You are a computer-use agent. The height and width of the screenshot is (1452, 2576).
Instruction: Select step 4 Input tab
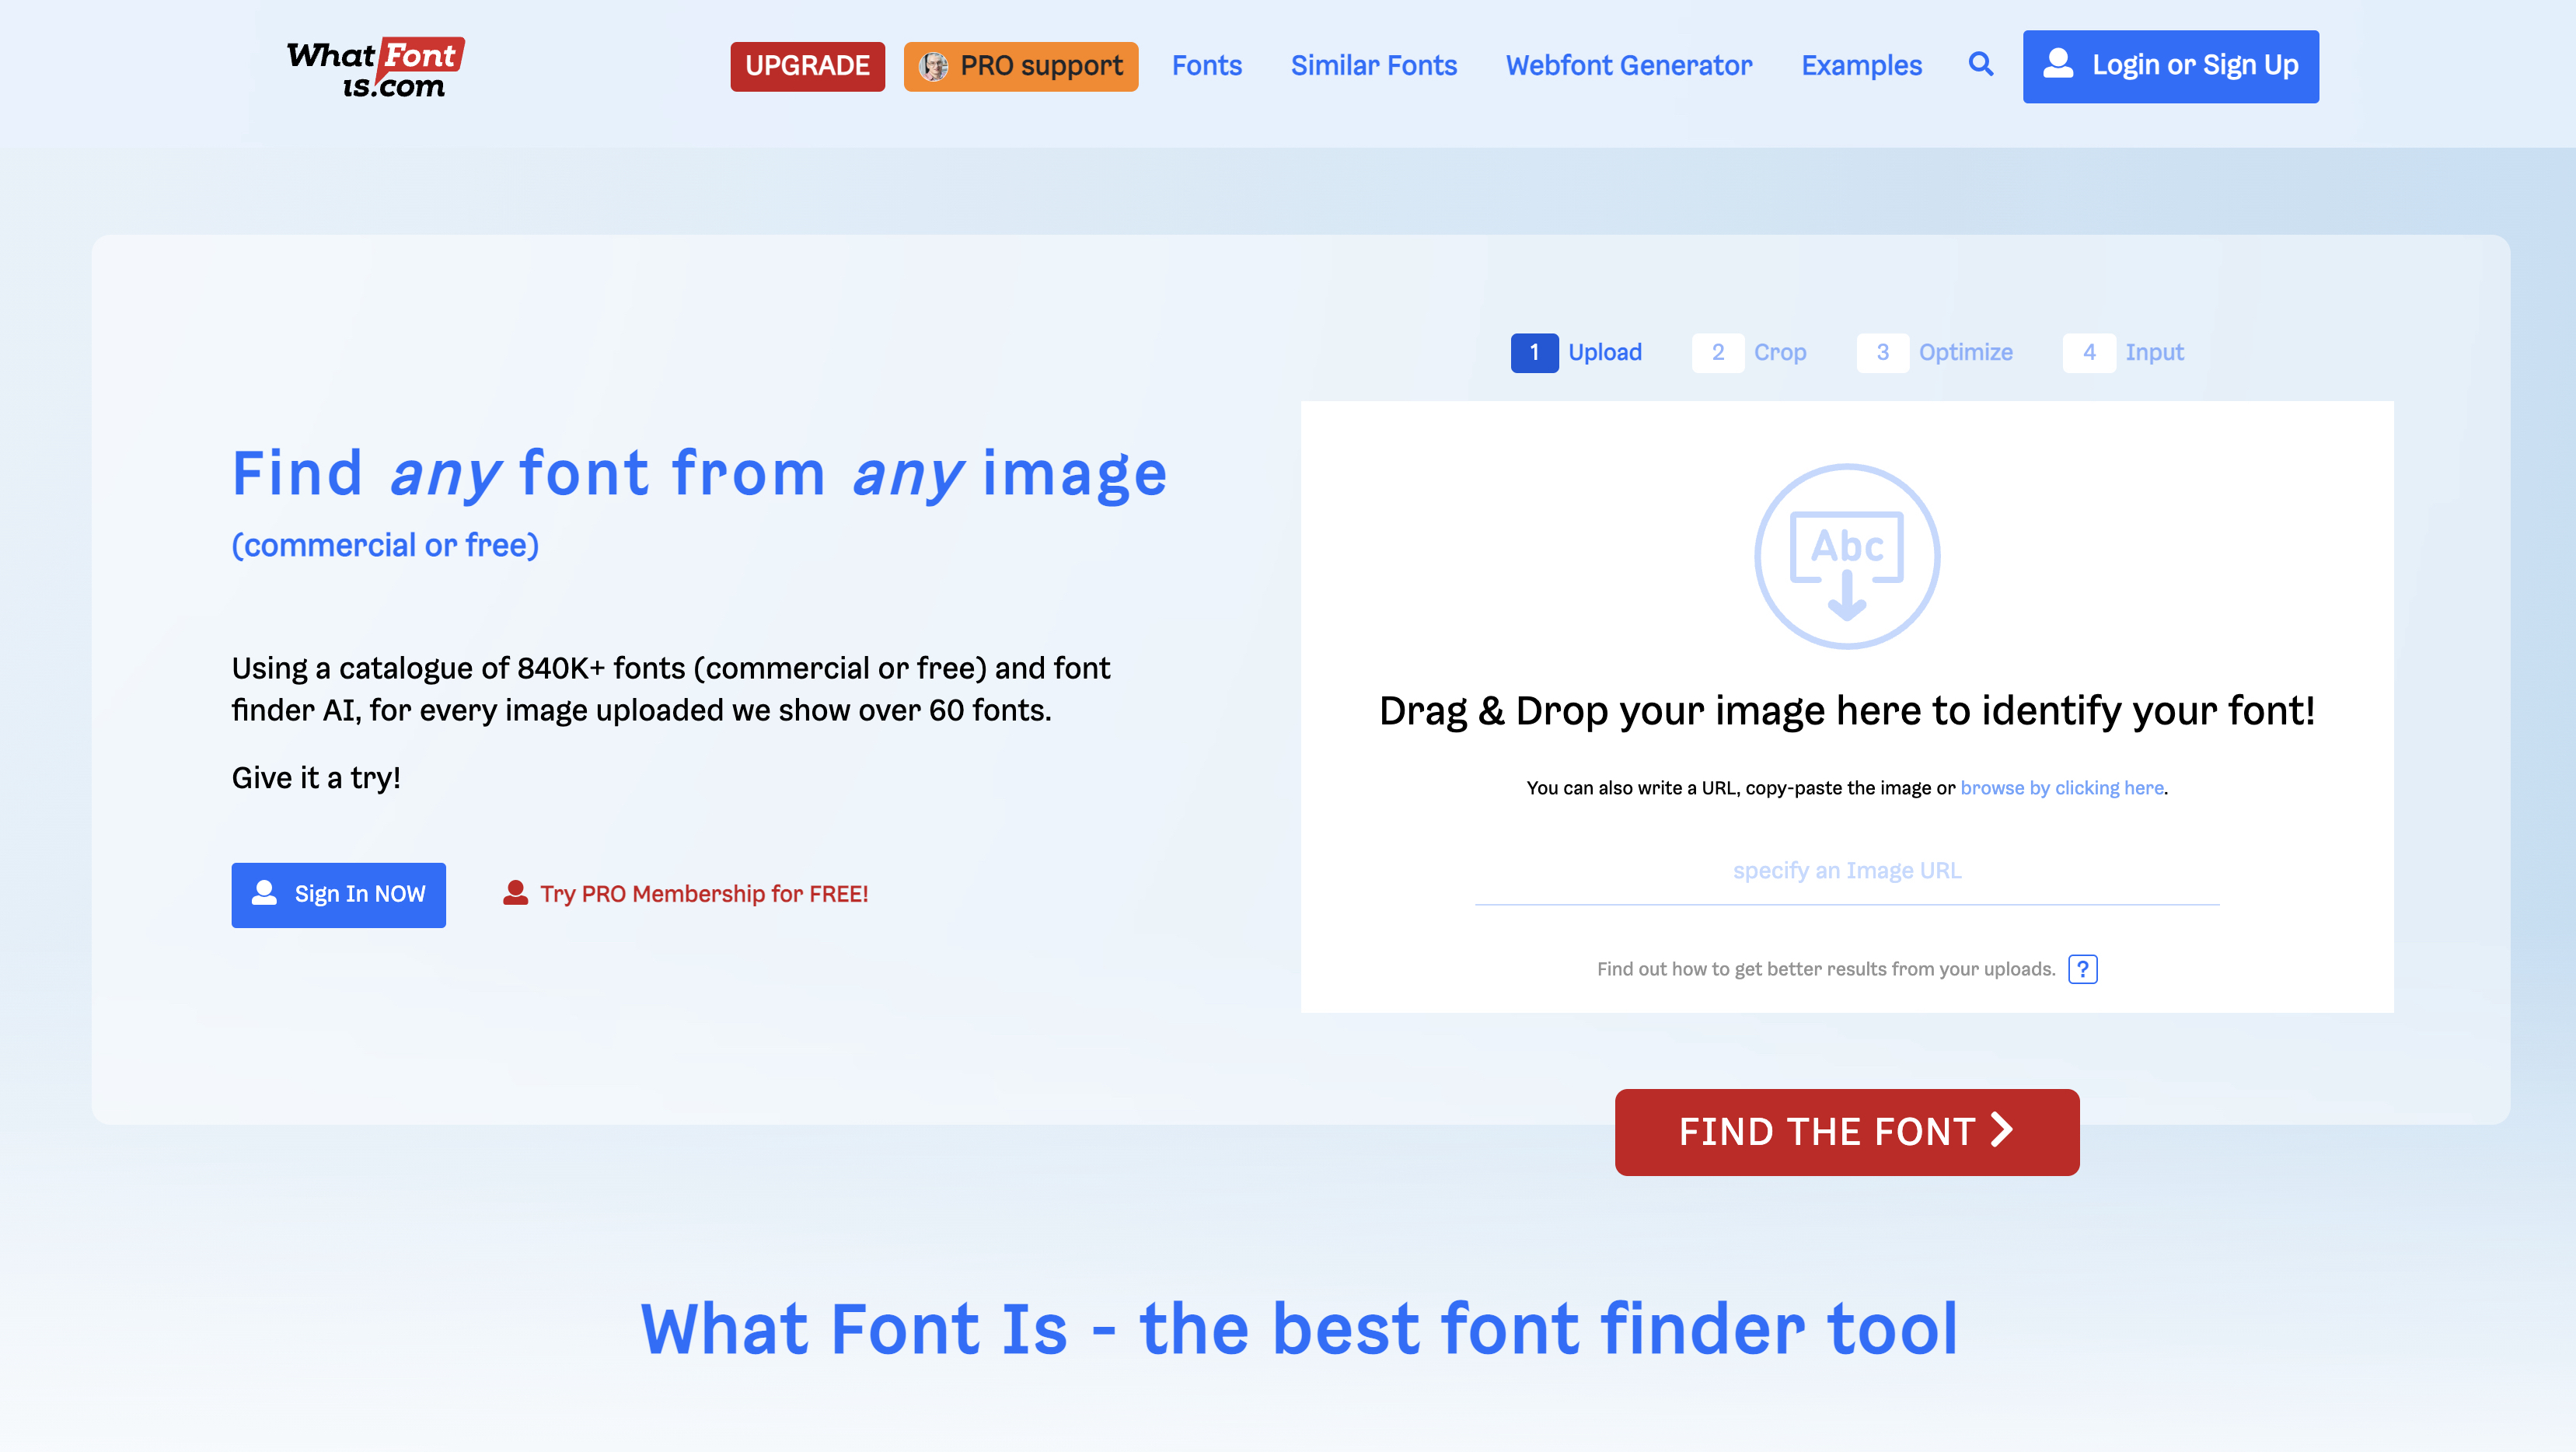coord(2124,353)
